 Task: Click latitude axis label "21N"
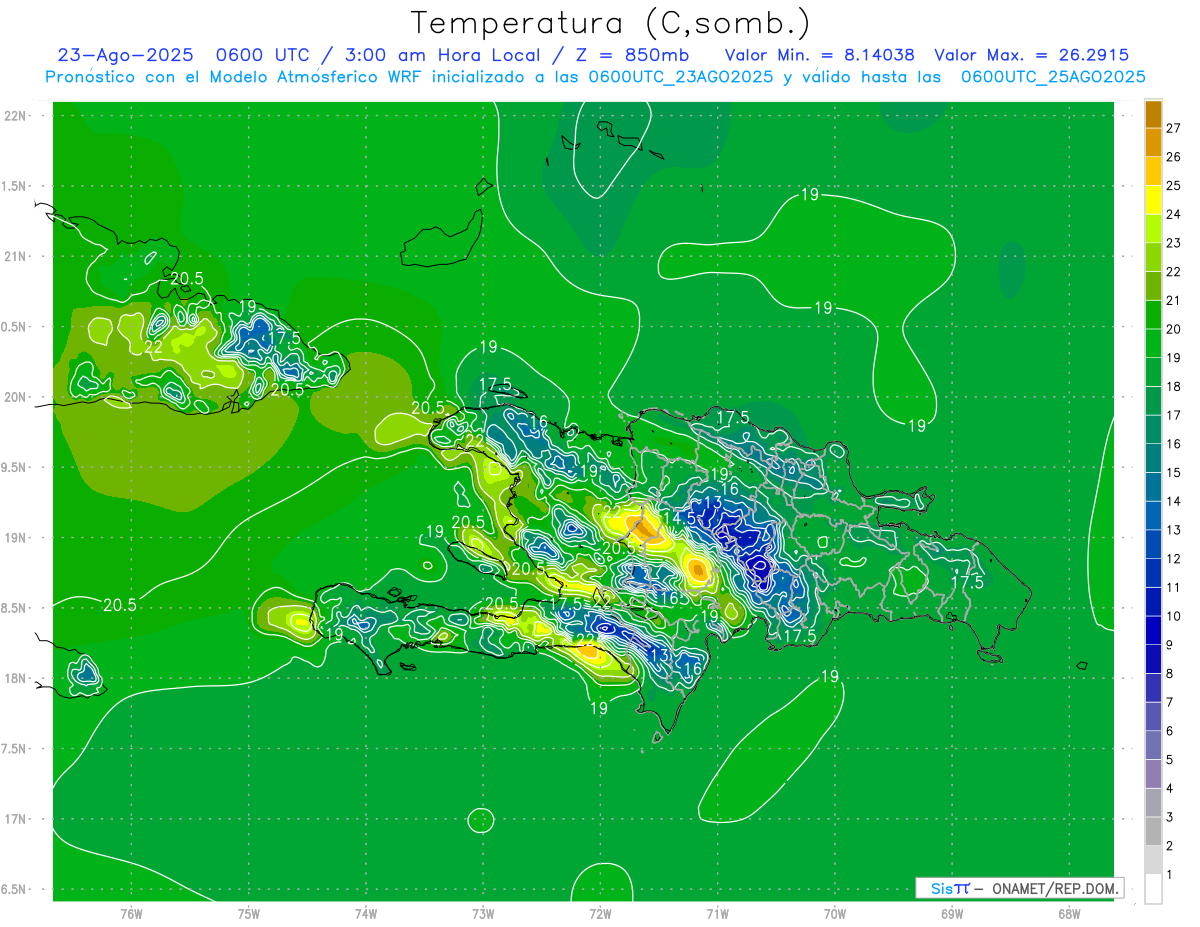(x=15, y=256)
